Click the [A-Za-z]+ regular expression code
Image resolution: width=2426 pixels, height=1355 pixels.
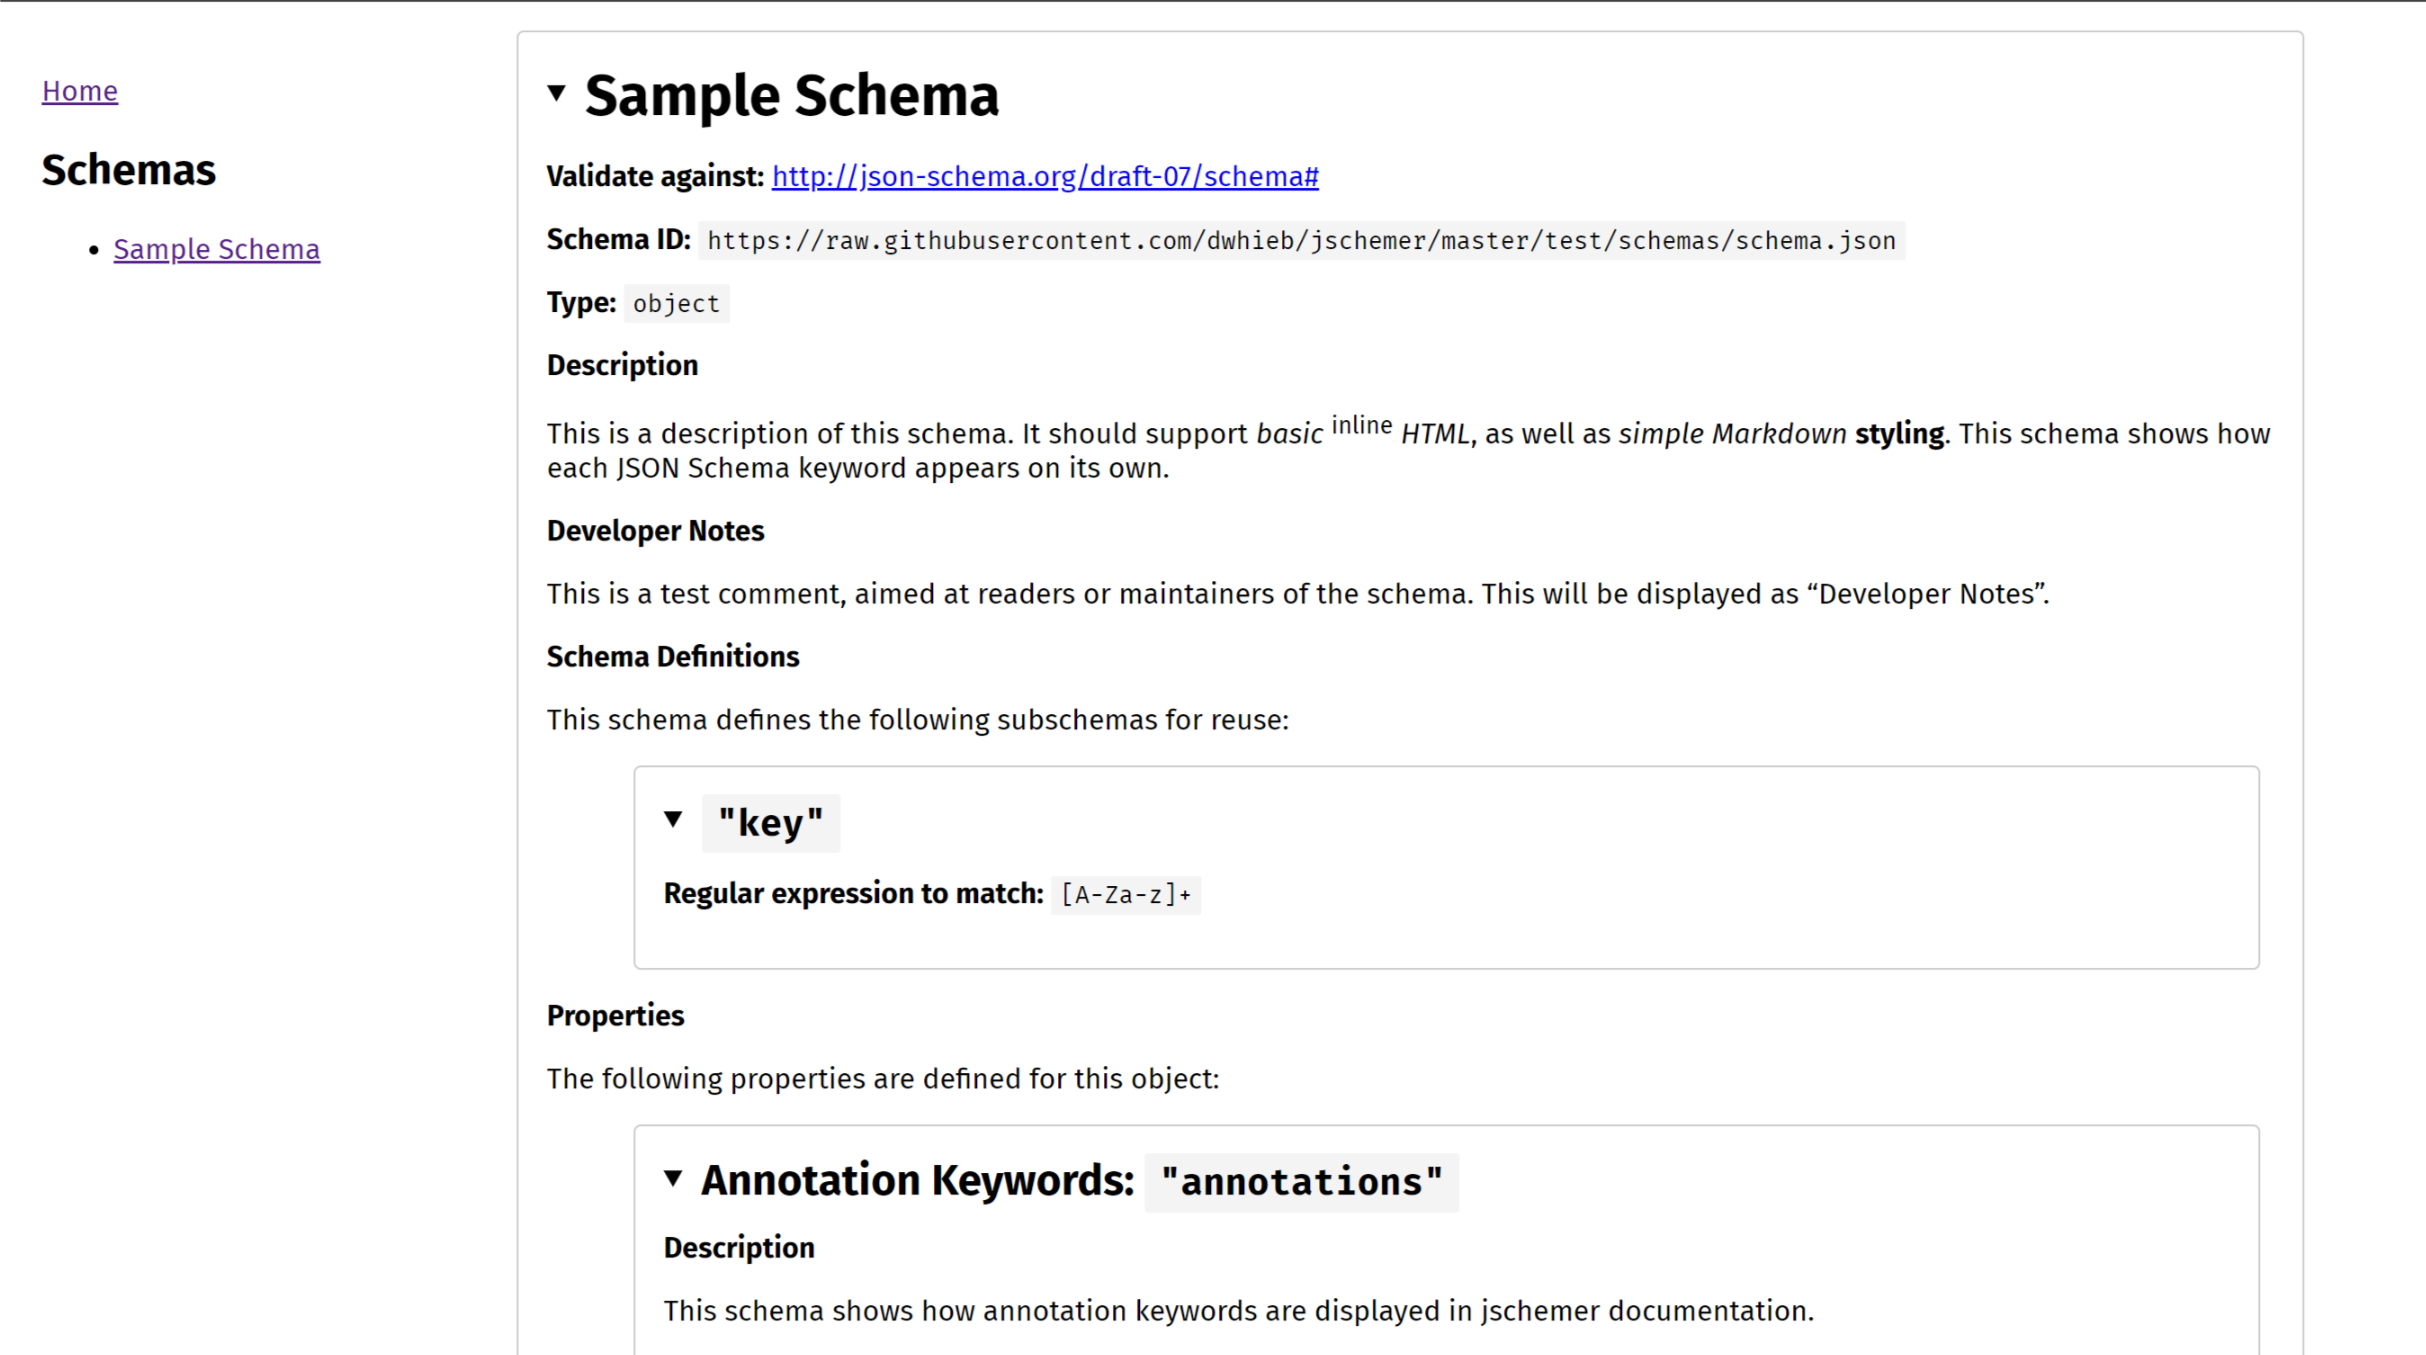pos(1126,895)
